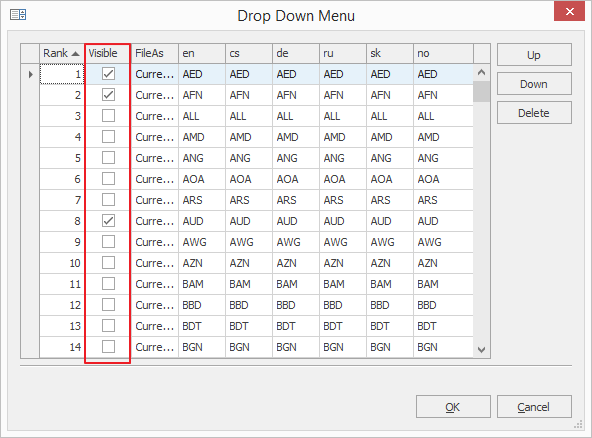Move the selected row Up
This screenshot has width=592, height=438.
[x=534, y=55]
